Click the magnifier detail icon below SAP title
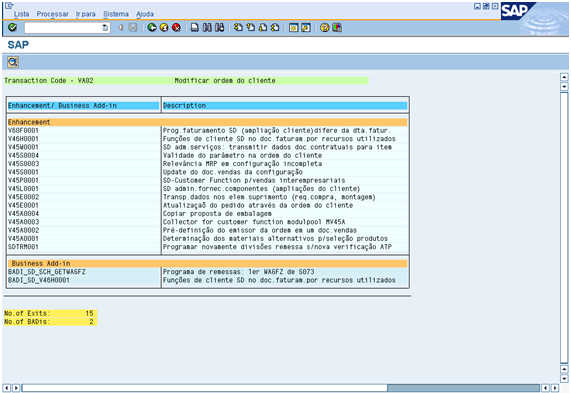Image resolution: width=571 pixels, height=393 pixels. coord(13,62)
